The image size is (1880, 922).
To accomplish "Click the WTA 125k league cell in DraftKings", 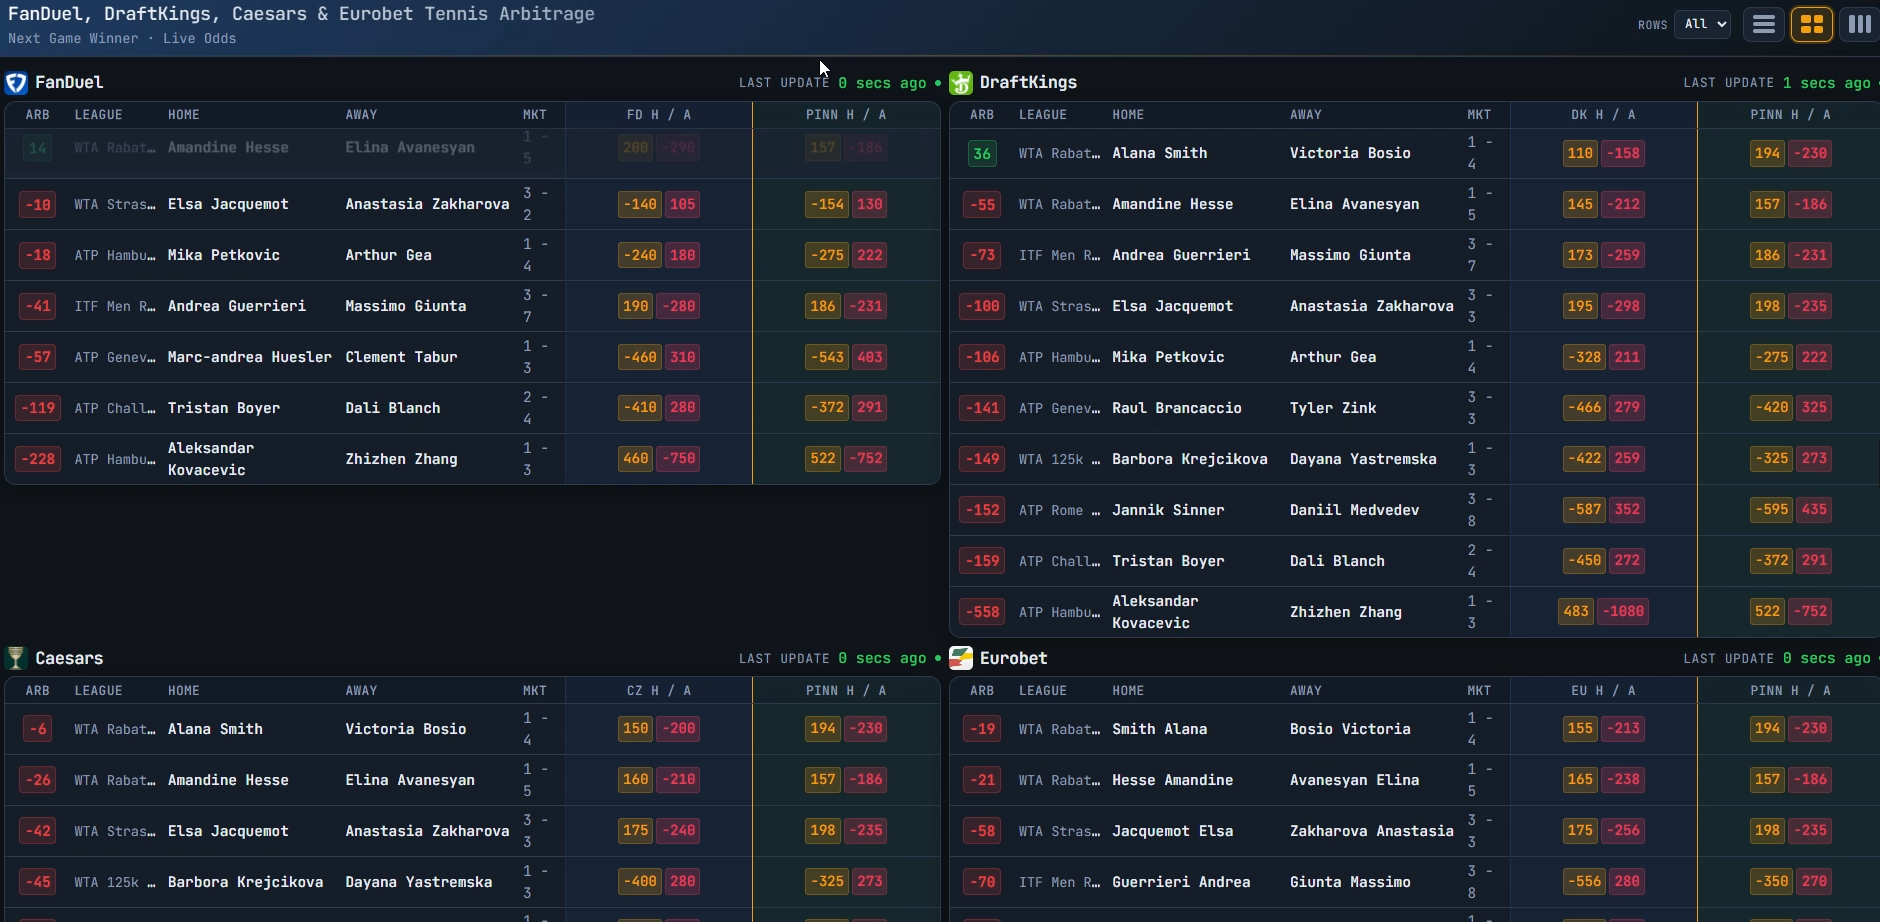I will click(1059, 459).
